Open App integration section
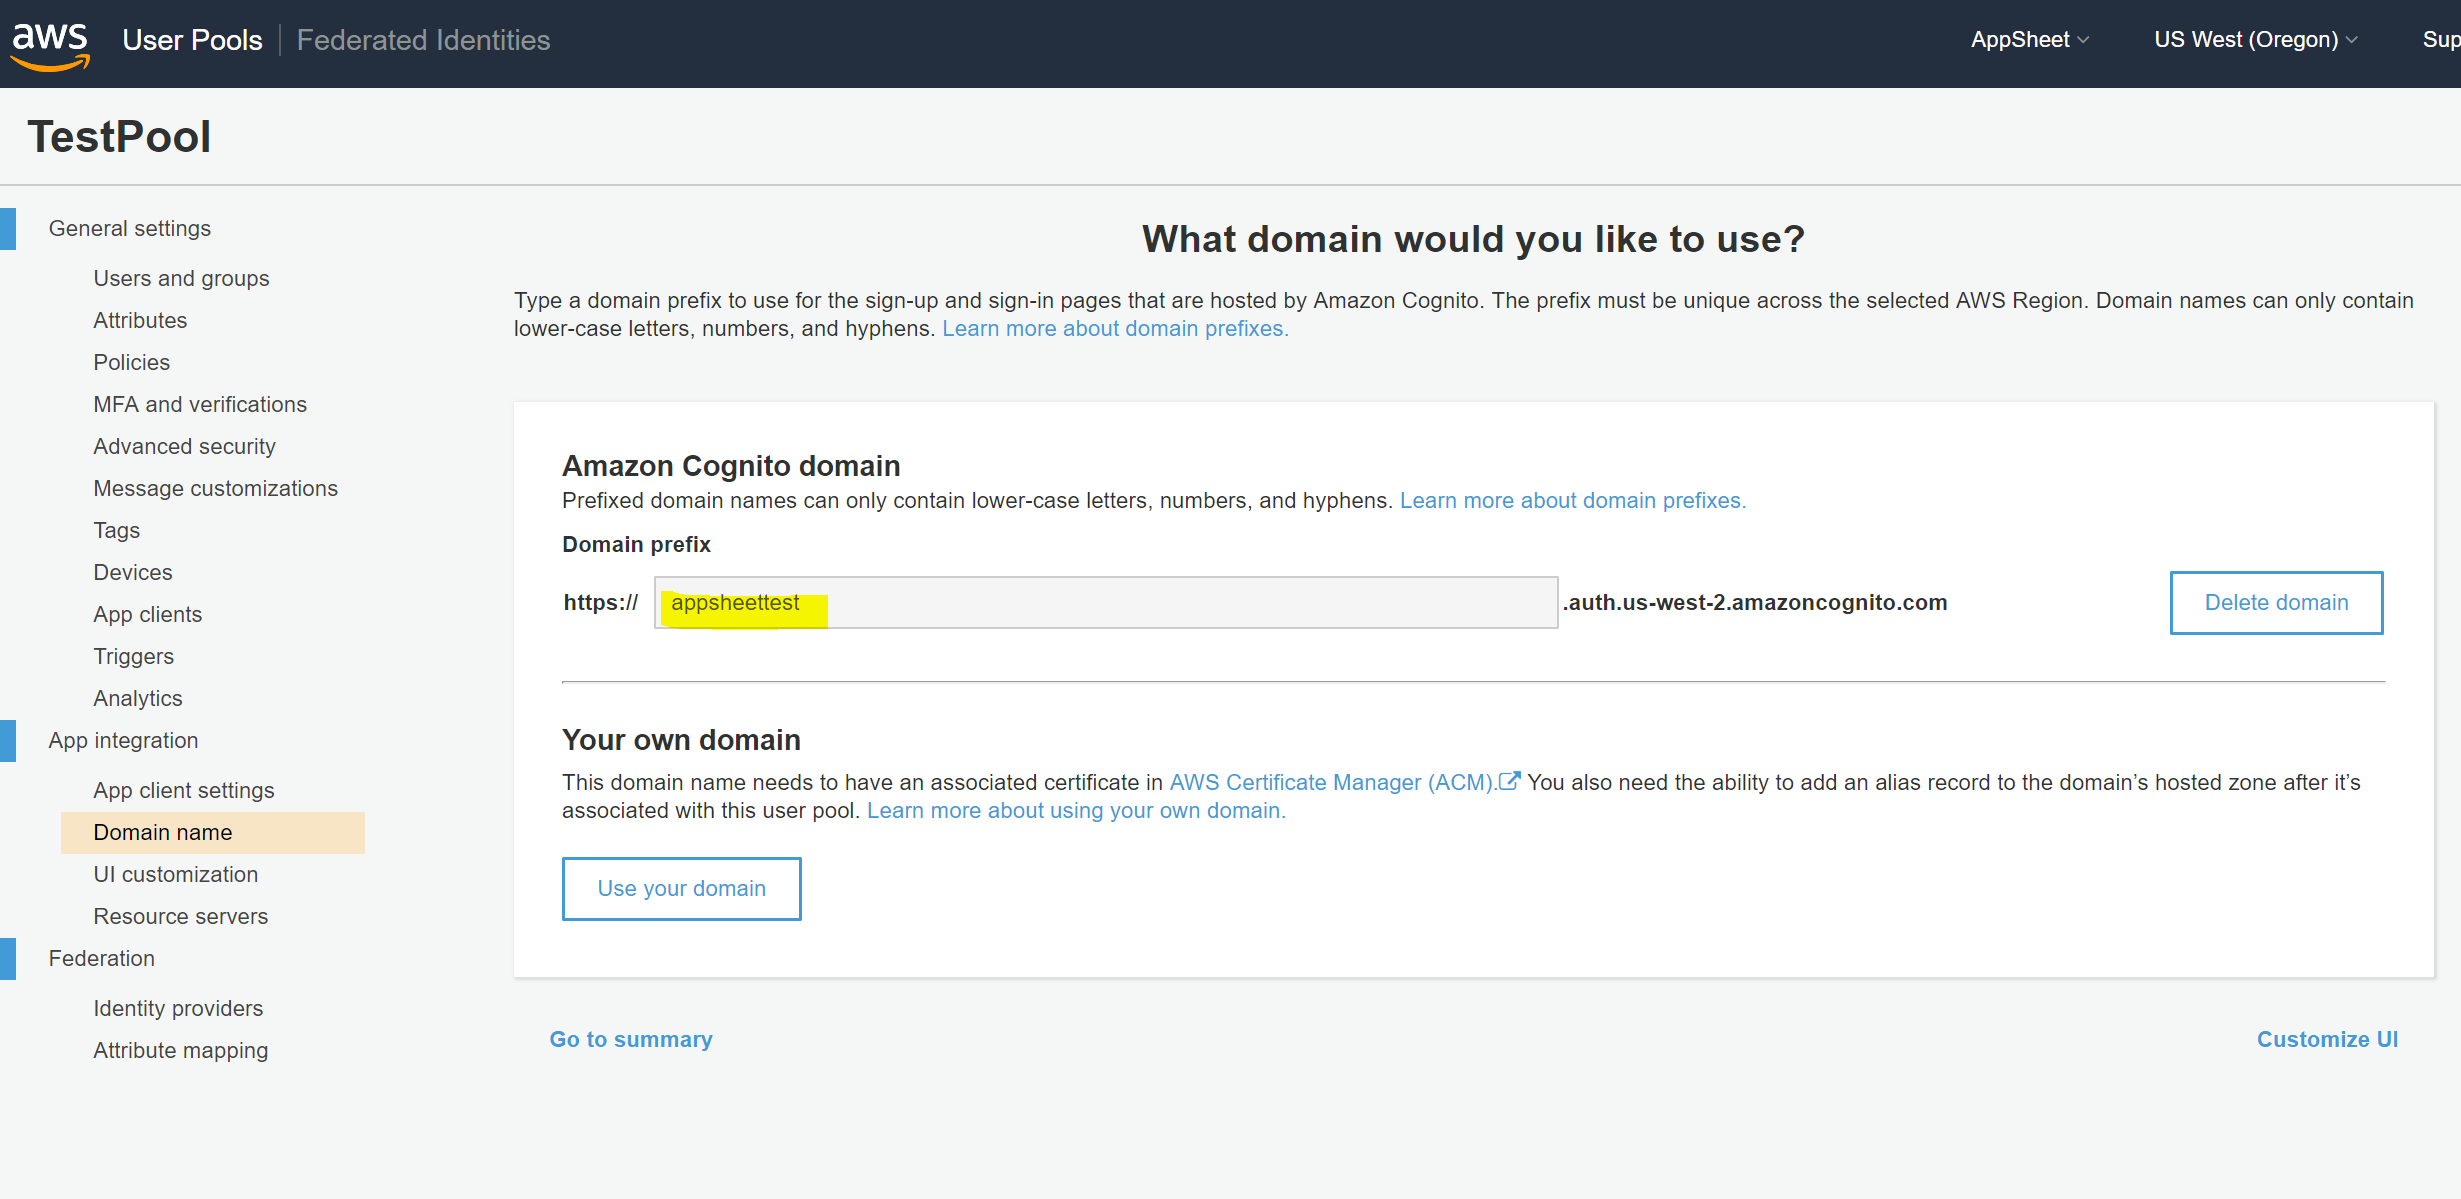 pyautogui.click(x=123, y=740)
